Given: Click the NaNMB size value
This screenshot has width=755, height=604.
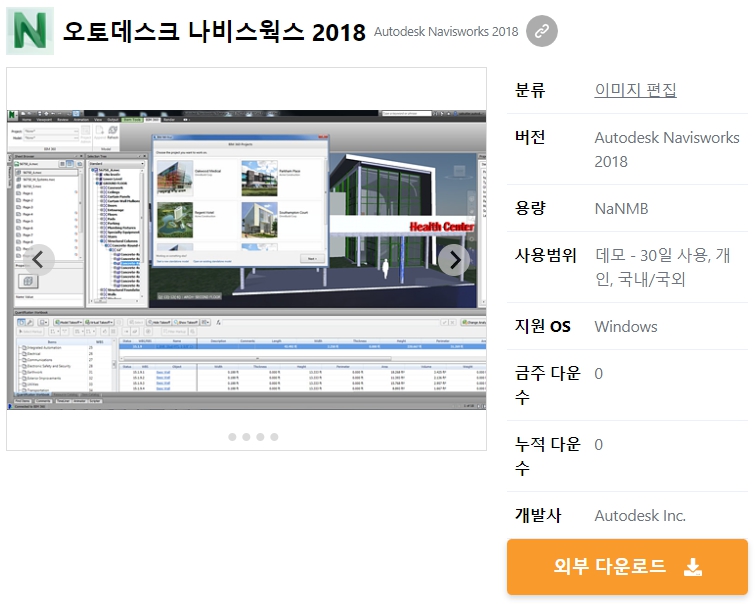Looking at the screenshot, I should point(621,209).
